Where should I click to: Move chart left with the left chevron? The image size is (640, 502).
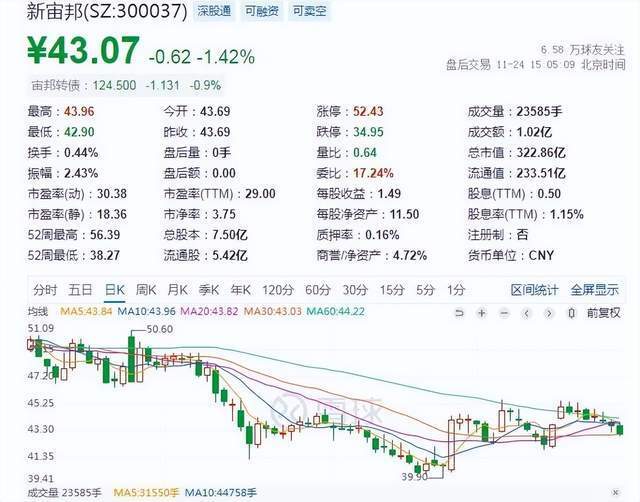click(x=527, y=313)
